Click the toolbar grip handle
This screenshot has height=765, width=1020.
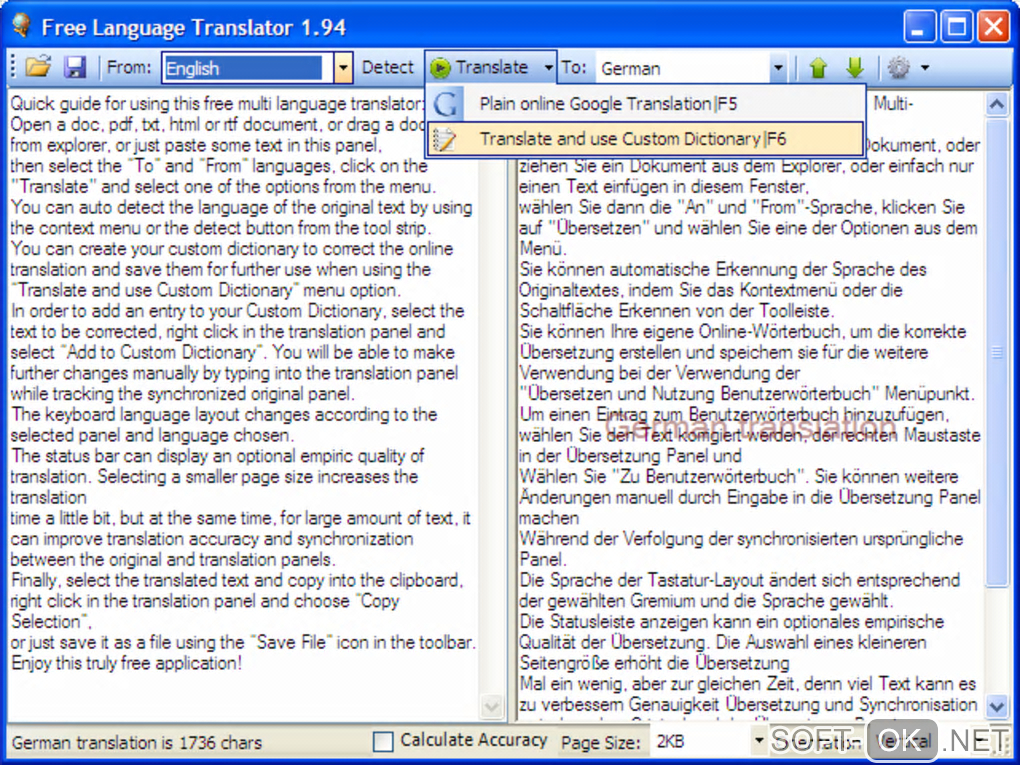13,68
